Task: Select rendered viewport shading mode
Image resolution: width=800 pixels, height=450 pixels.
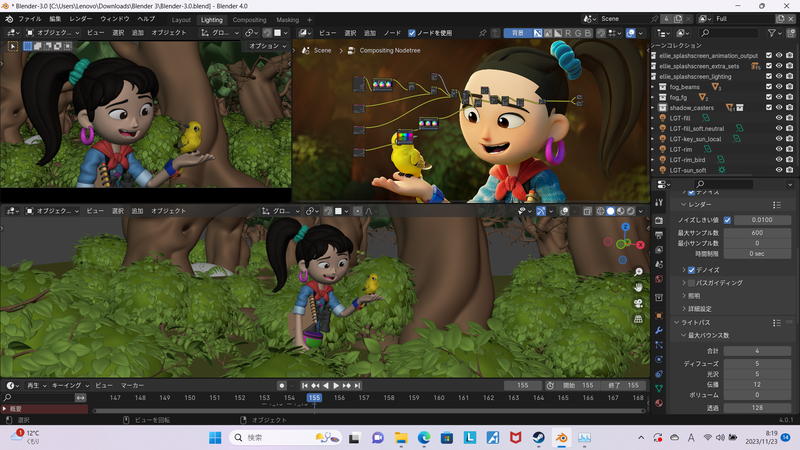Action: pyautogui.click(x=631, y=211)
